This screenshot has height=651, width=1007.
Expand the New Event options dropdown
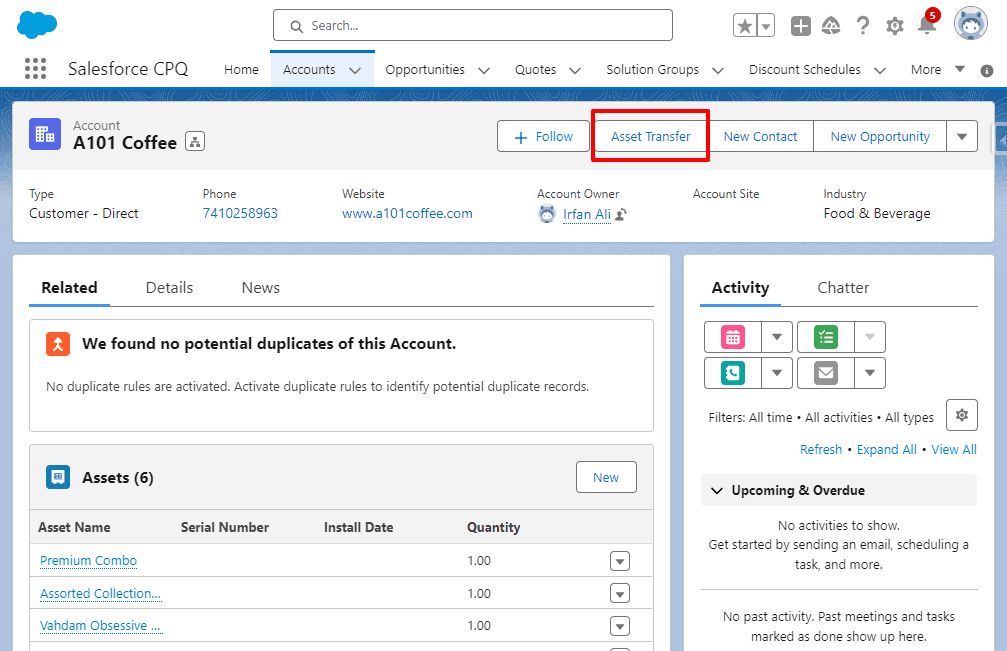(777, 337)
